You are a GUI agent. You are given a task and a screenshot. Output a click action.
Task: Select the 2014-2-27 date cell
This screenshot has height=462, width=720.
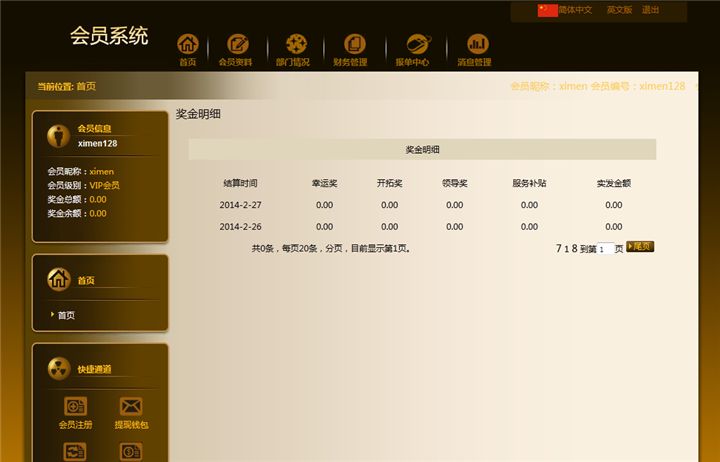tap(240, 205)
